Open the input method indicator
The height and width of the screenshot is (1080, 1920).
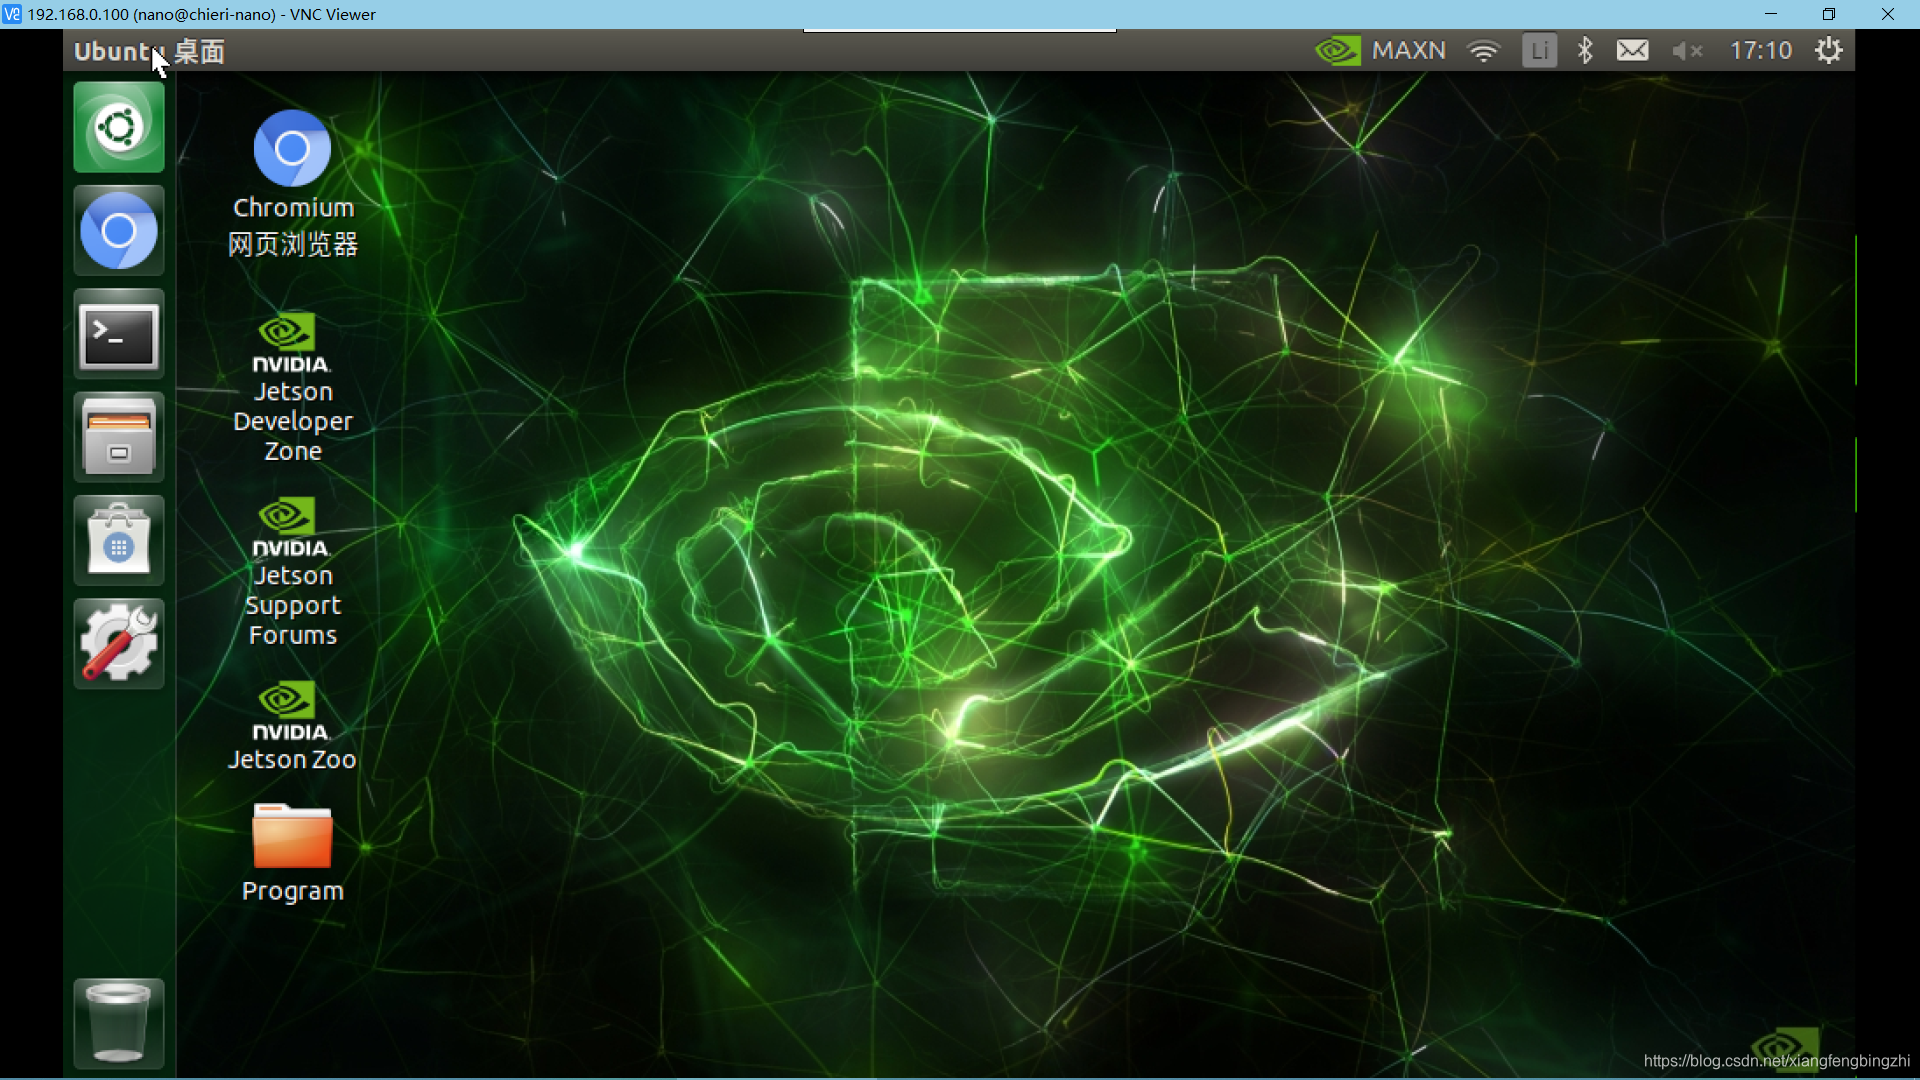click(x=1539, y=50)
